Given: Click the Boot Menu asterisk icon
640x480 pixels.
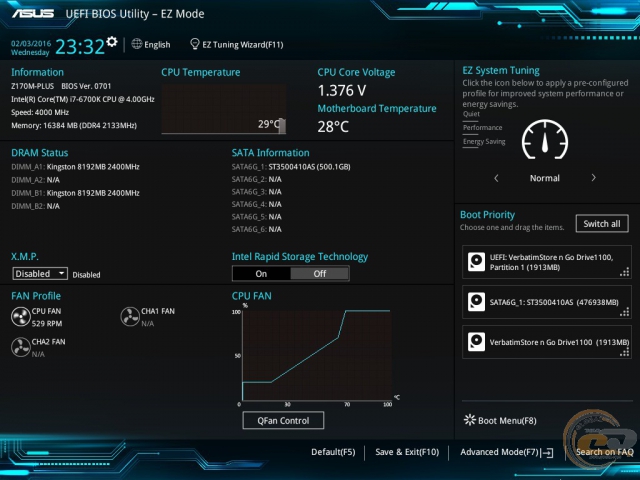Looking at the screenshot, I should 470,420.
